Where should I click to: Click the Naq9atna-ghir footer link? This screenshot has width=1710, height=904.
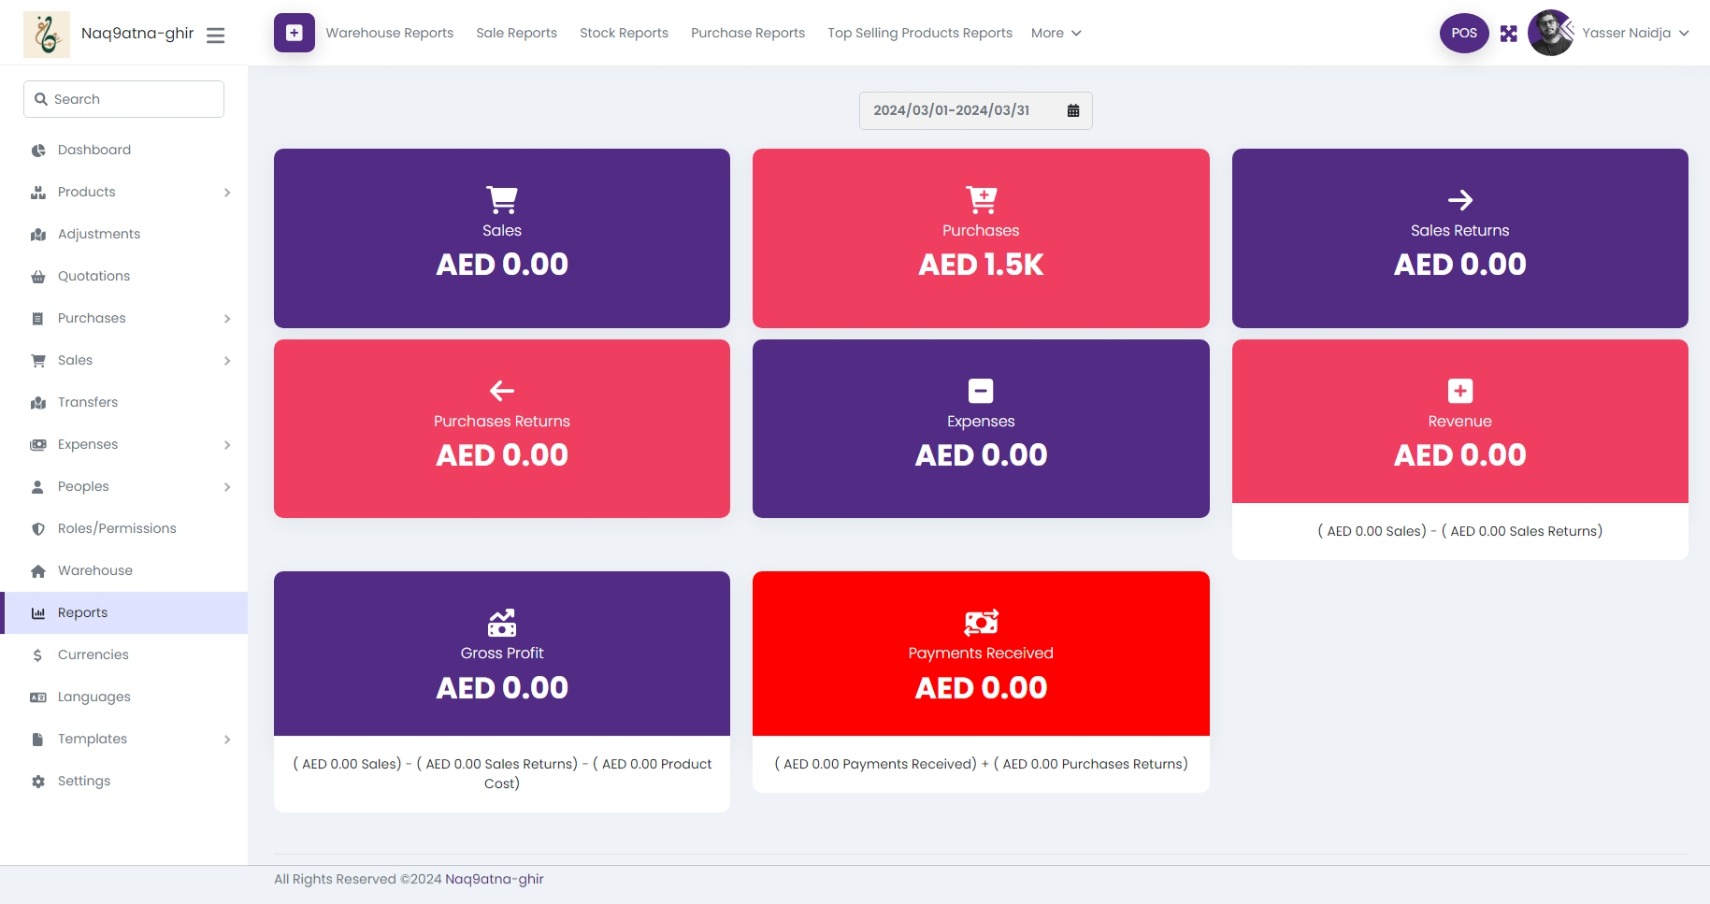494,879
